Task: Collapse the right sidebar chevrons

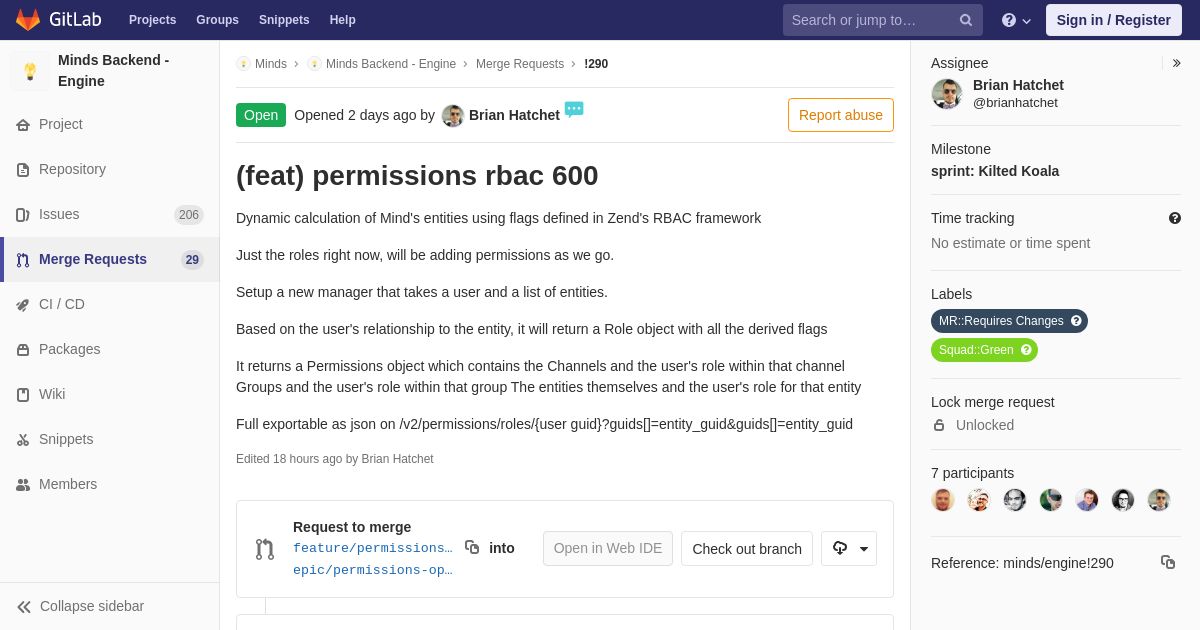Action: point(1176,63)
